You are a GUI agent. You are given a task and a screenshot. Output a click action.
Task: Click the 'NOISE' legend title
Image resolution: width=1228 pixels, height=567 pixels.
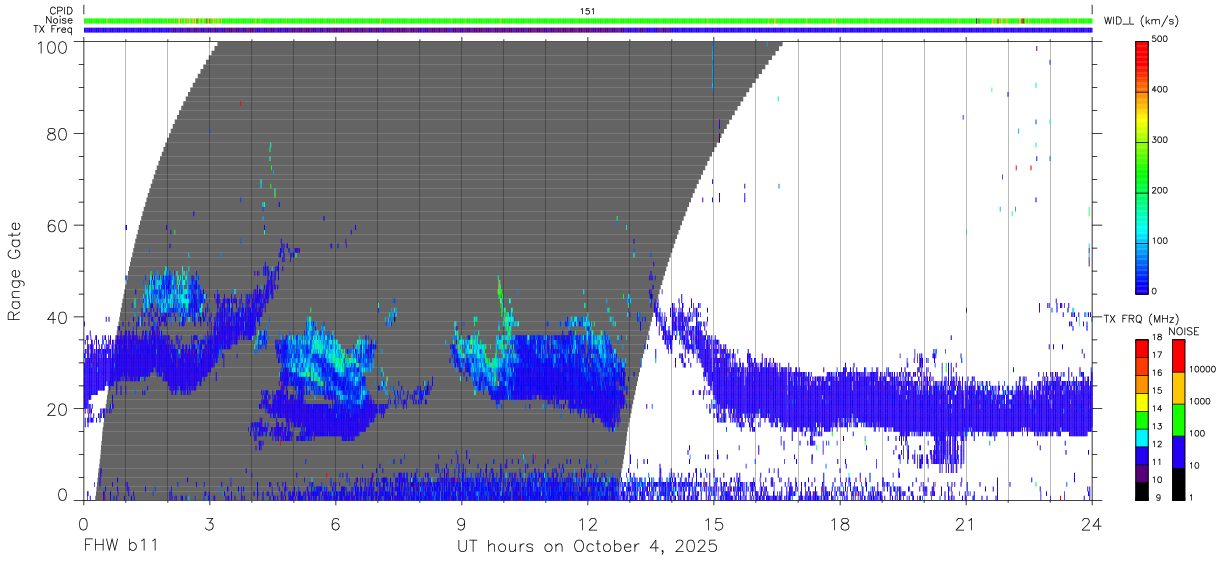pos(1184,331)
